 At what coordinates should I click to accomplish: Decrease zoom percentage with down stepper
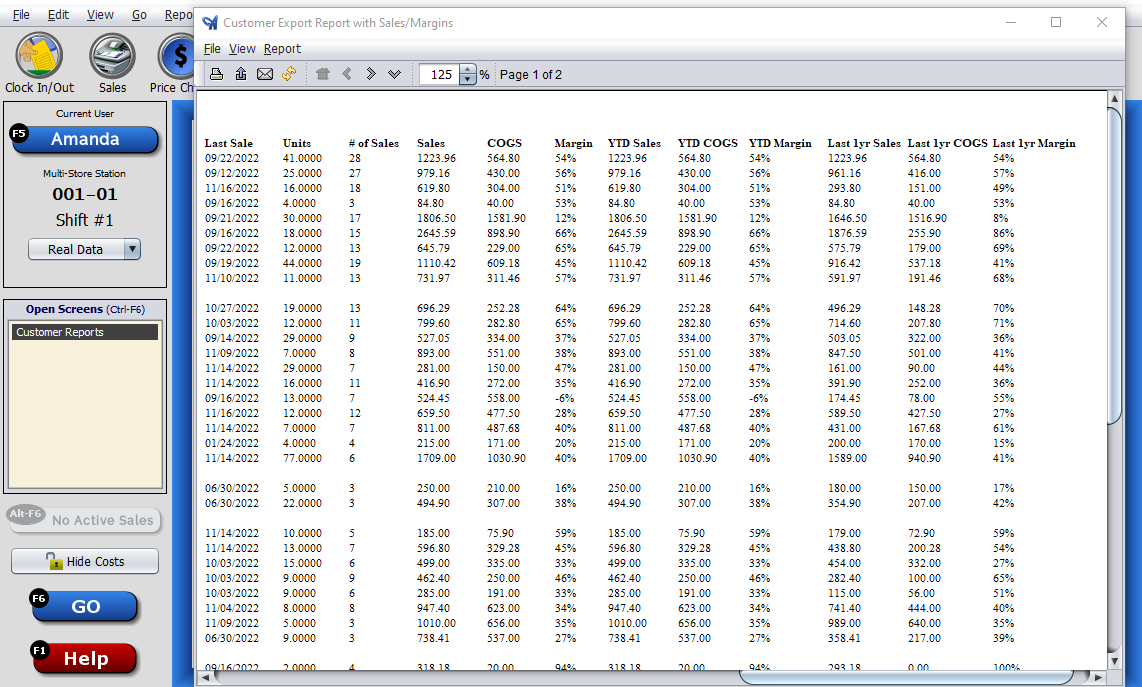point(468,79)
